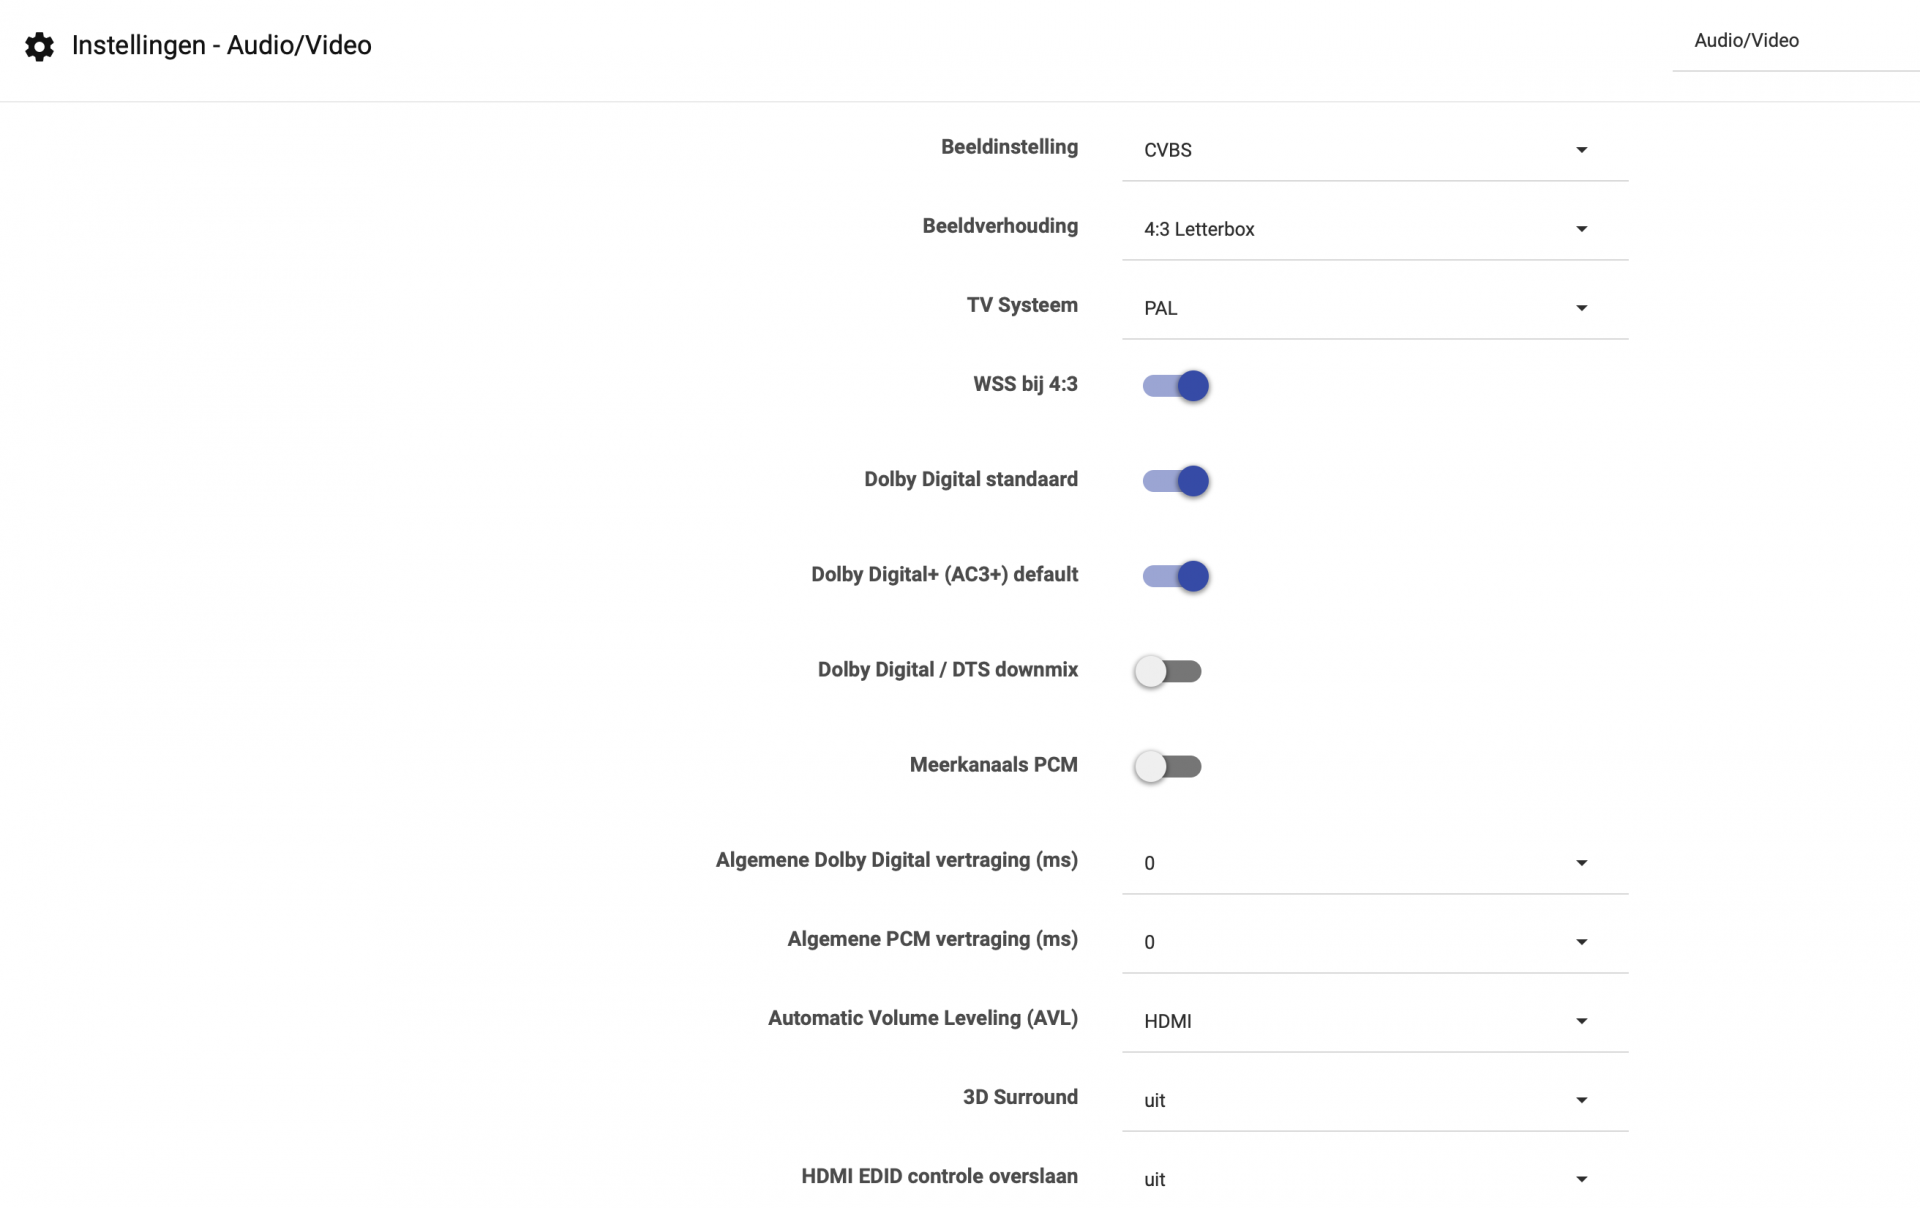Click the TV Systeem dropdown arrow

click(1581, 308)
